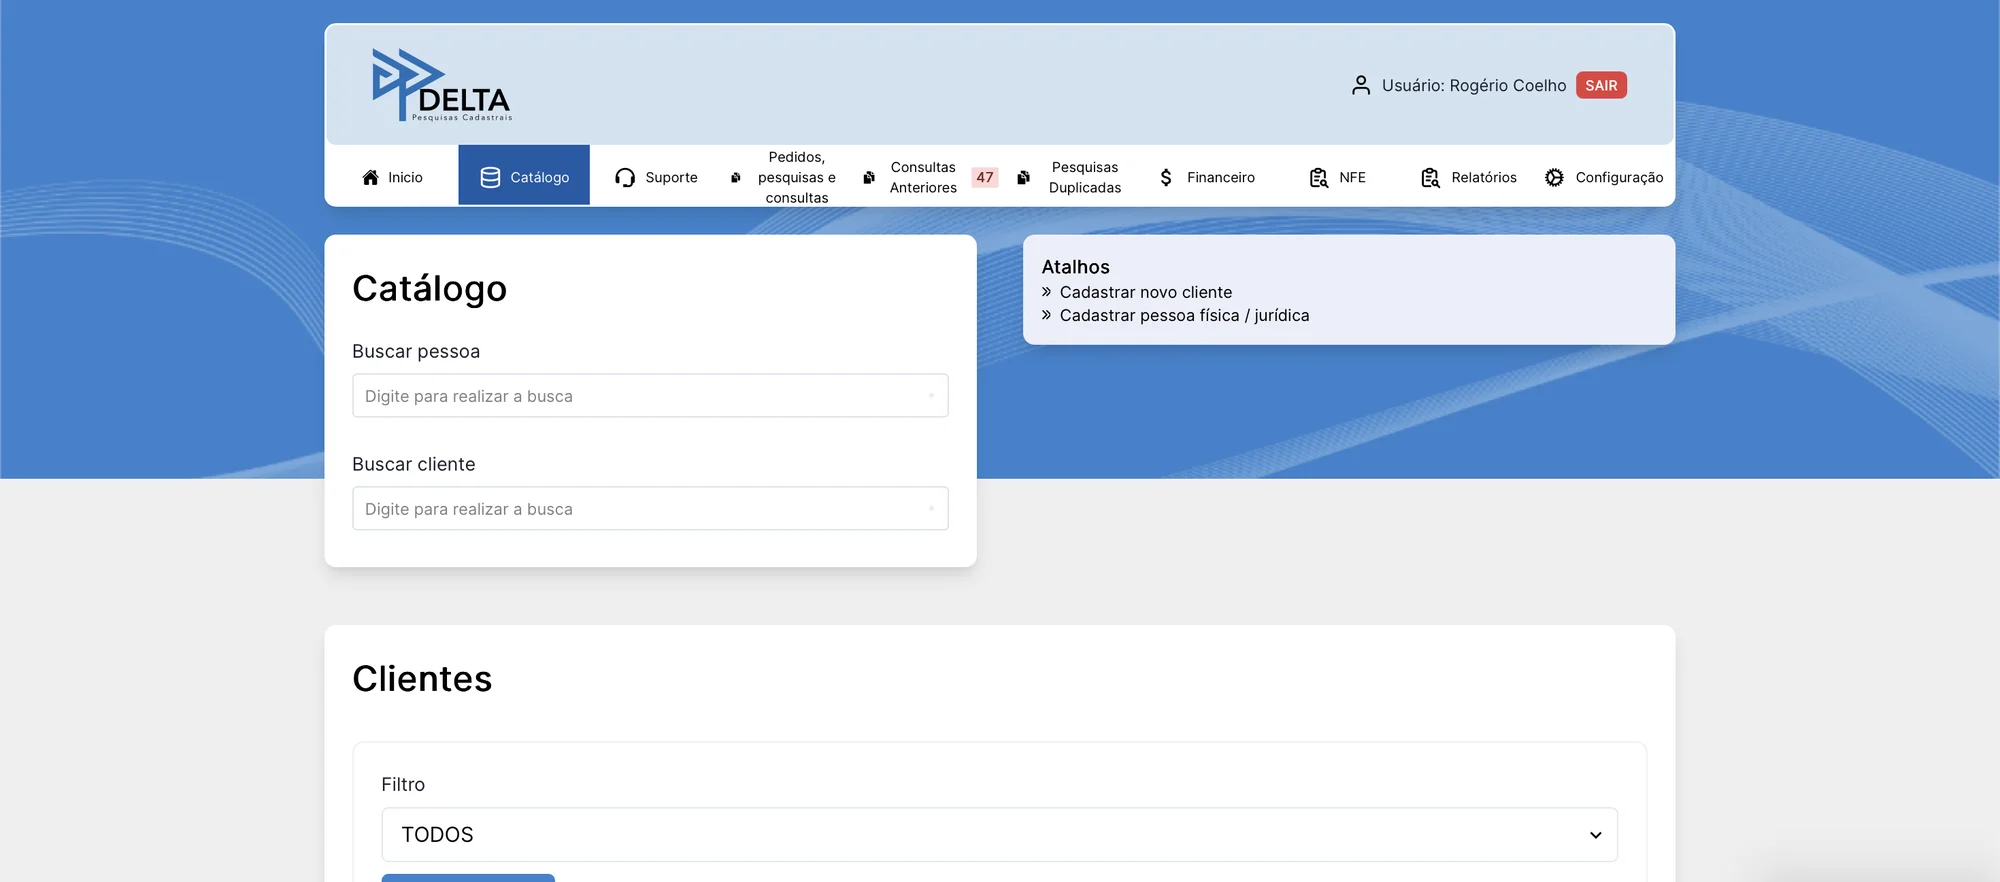2000x882 pixels.
Task: Click the database icon beside Catálogo
Action: [x=490, y=177]
